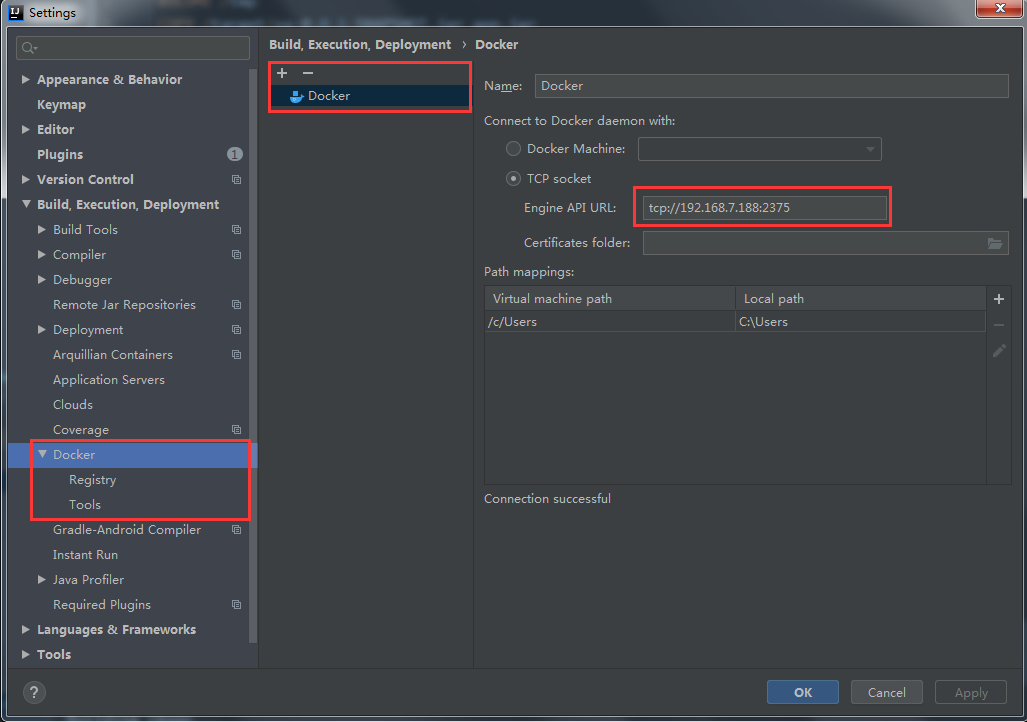Expand the Build Tools node

[42, 229]
